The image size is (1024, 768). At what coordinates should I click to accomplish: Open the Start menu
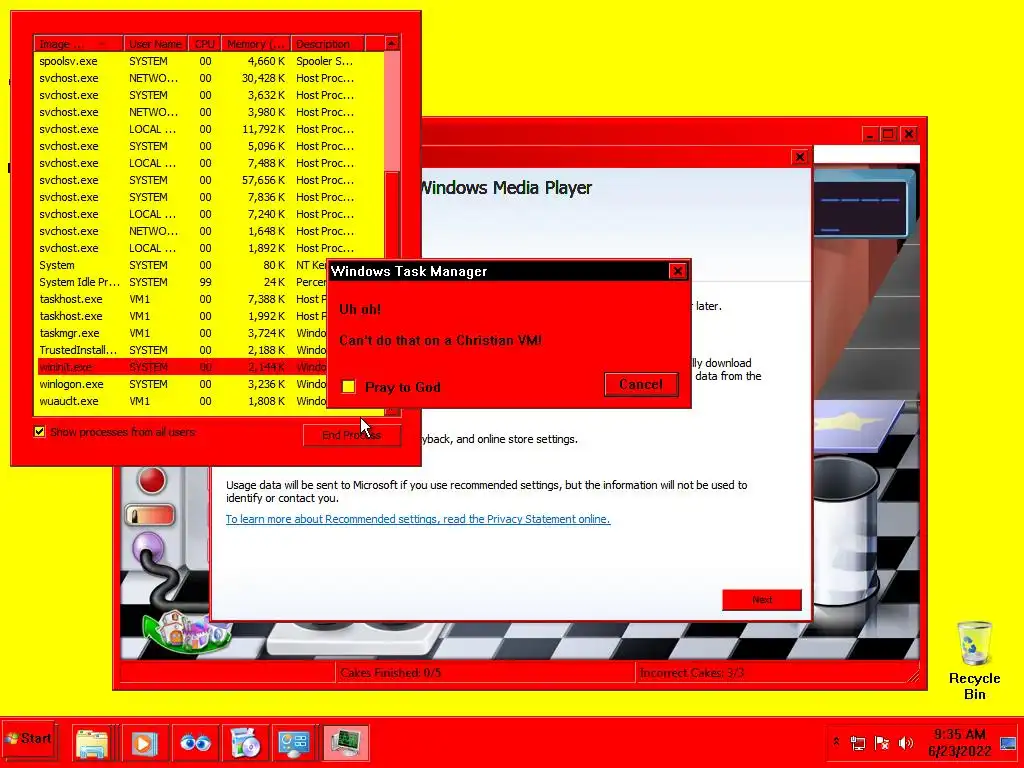[29, 739]
